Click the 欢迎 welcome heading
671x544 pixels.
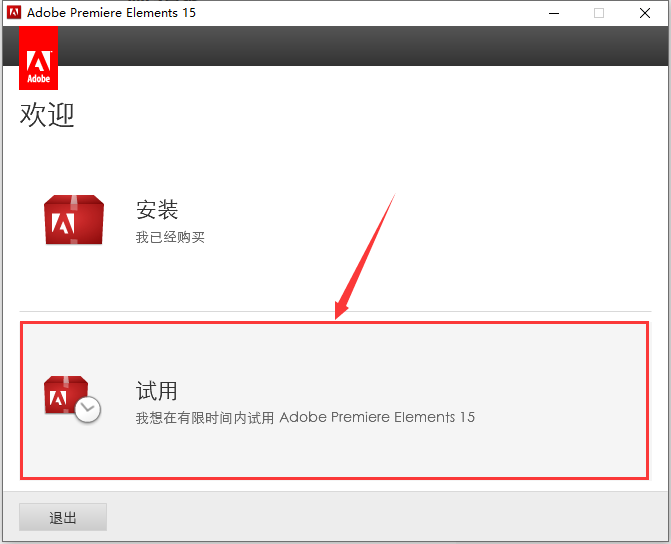[x=47, y=115]
